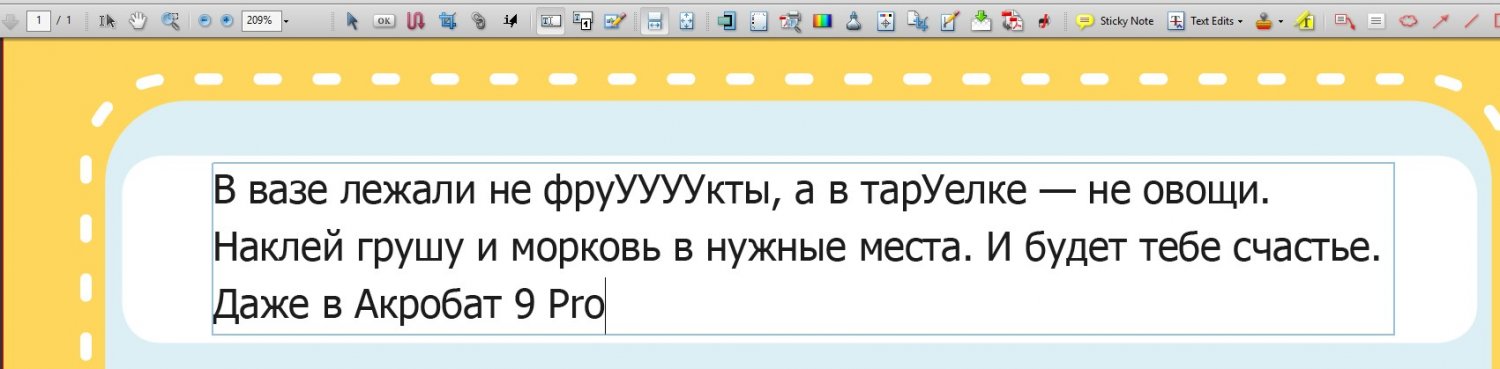Open the Text Edits tool

click(1202, 20)
